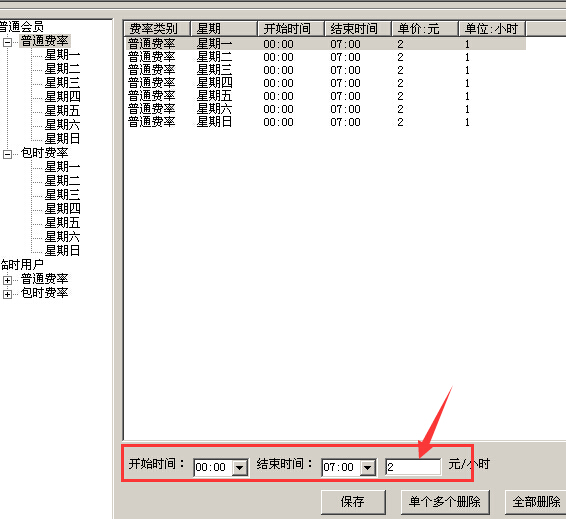Sort by the 费率类别 column header

pos(157,29)
